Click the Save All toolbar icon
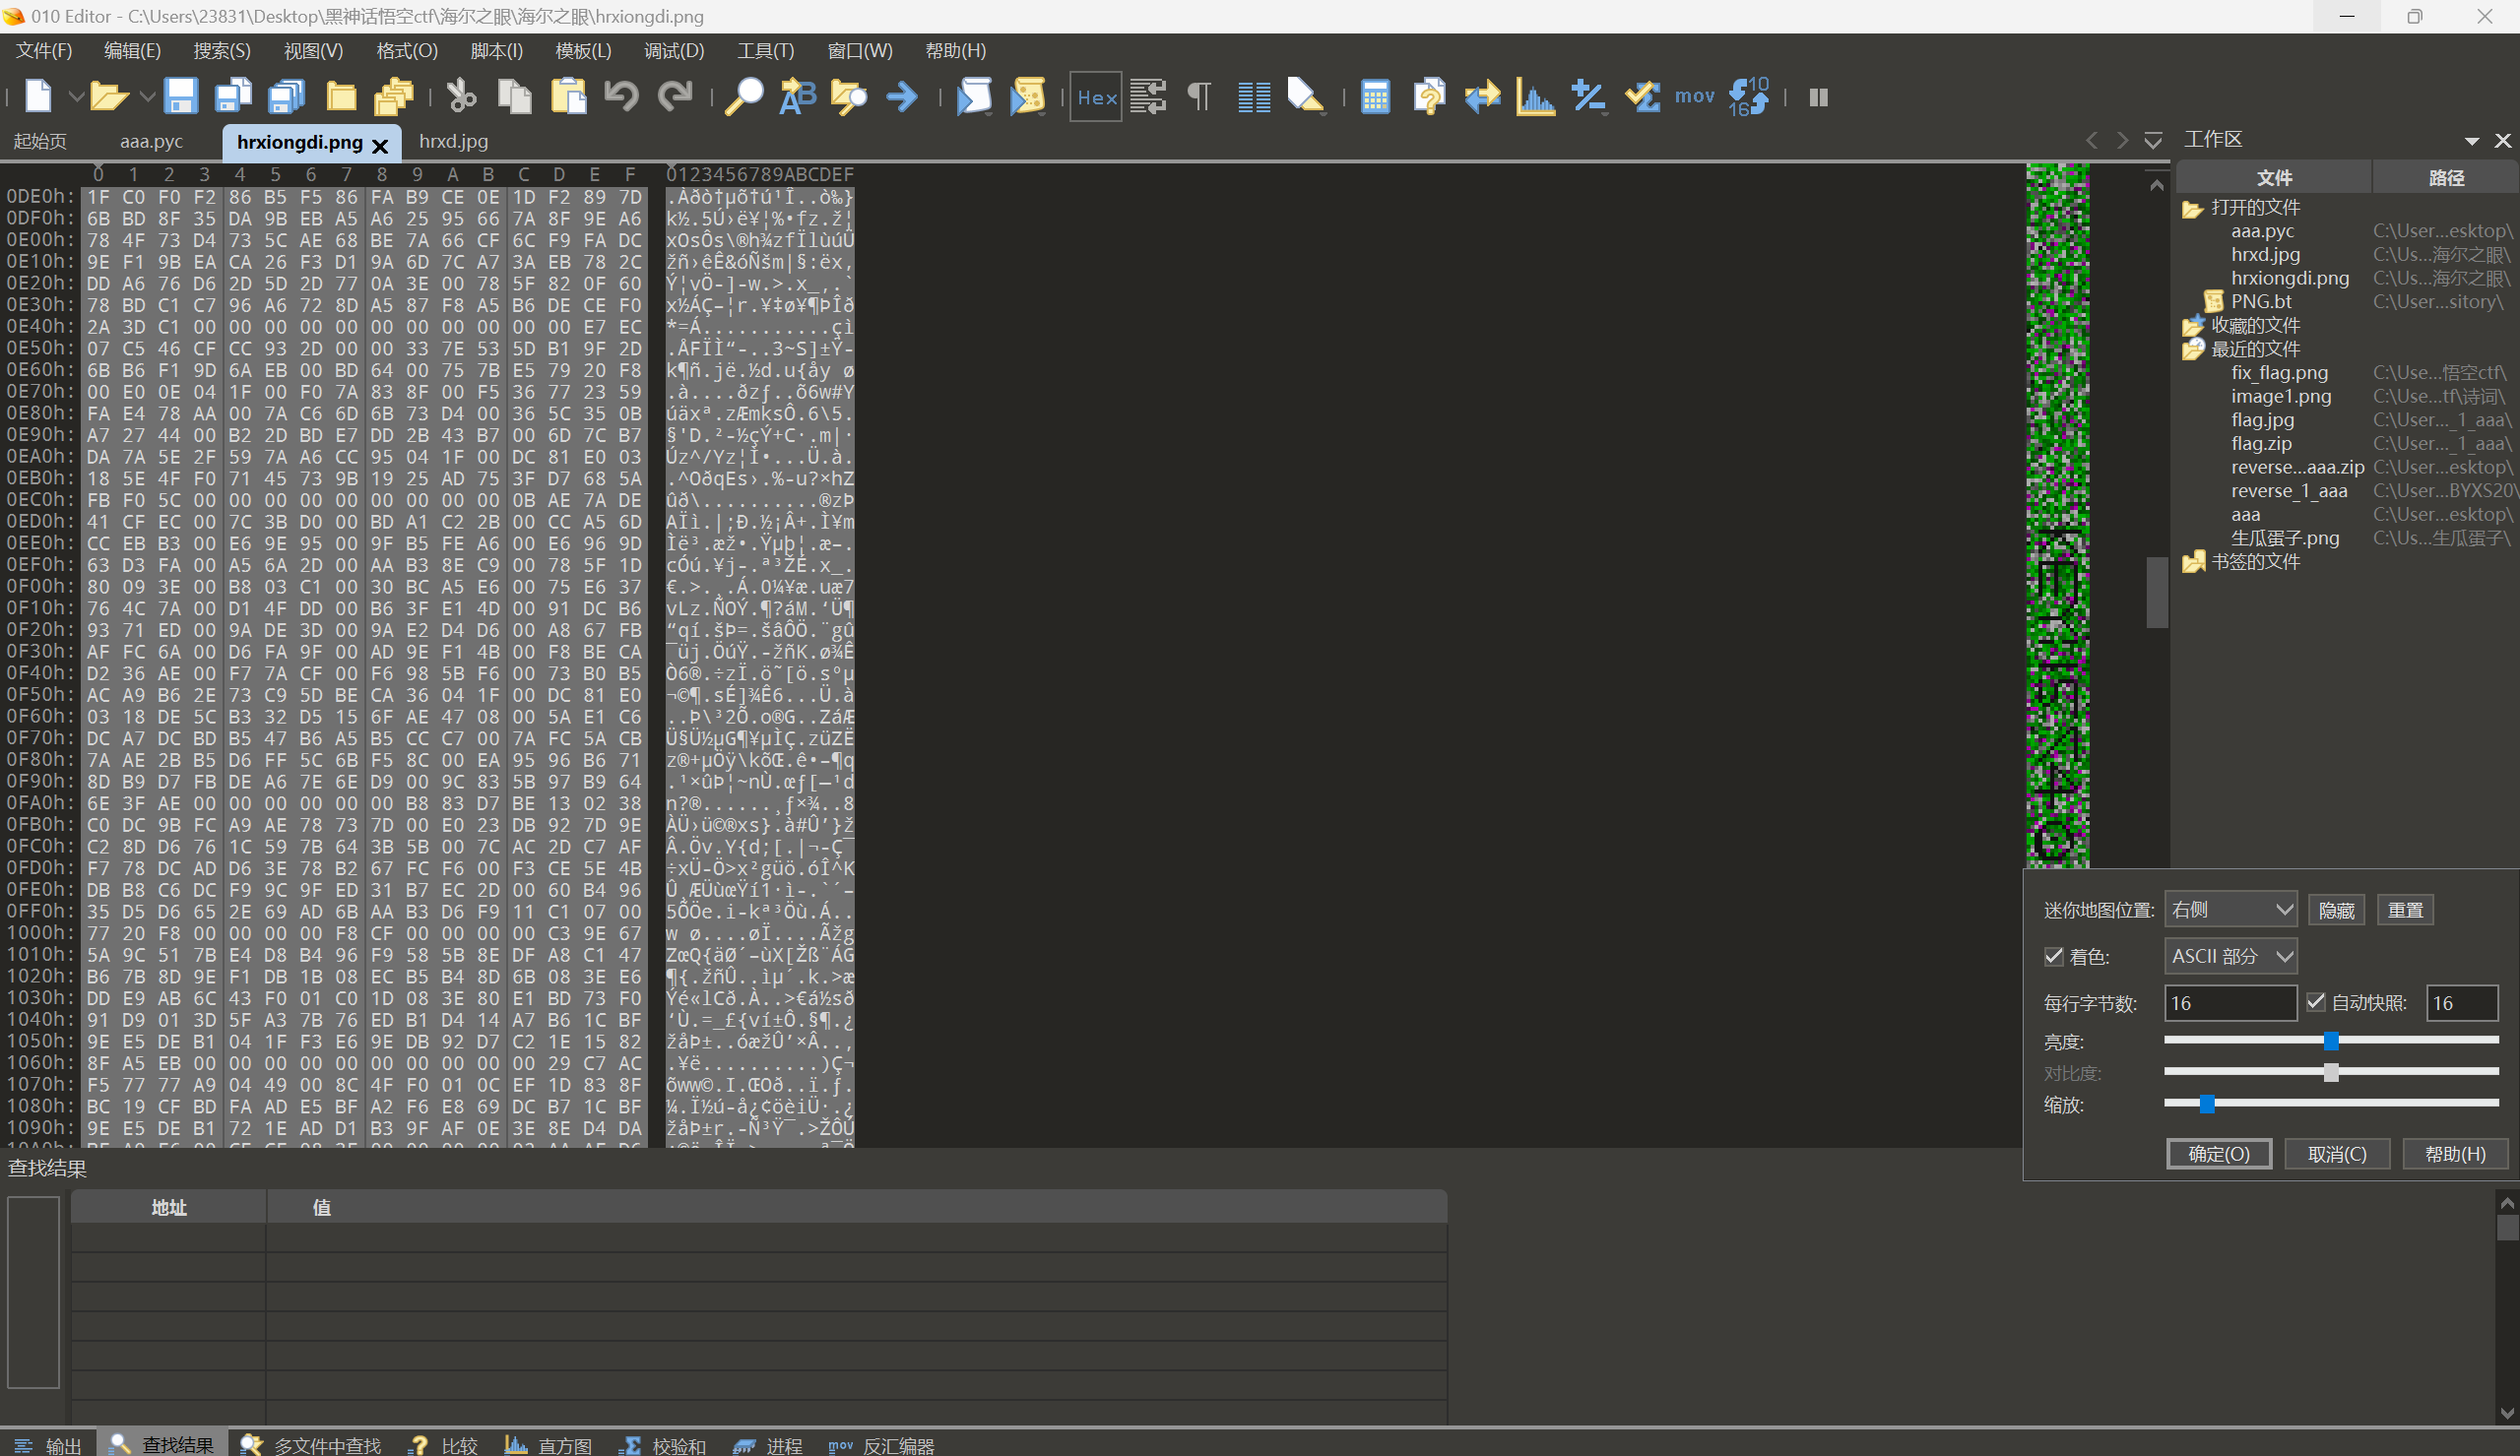The image size is (2520, 1456). click(x=286, y=97)
